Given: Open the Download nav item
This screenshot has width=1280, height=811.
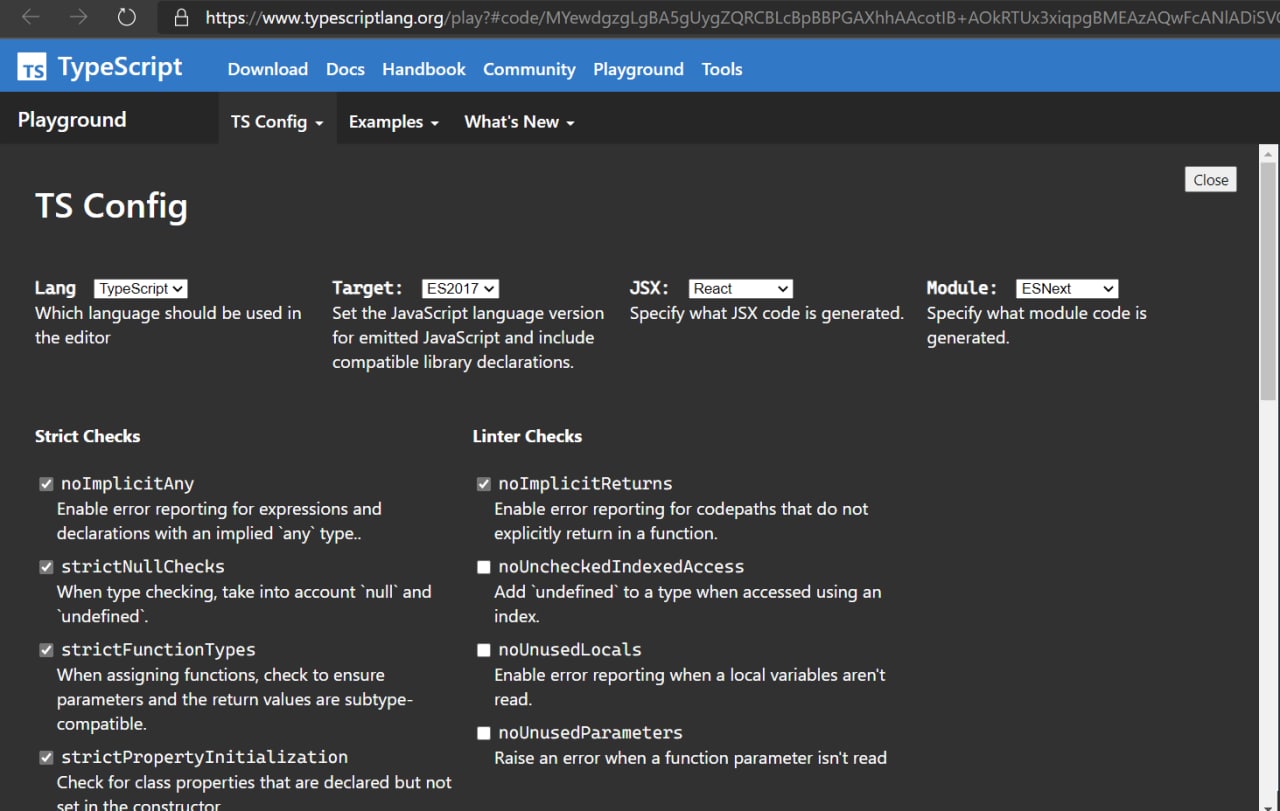Looking at the screenshot, I should point(267,69).
